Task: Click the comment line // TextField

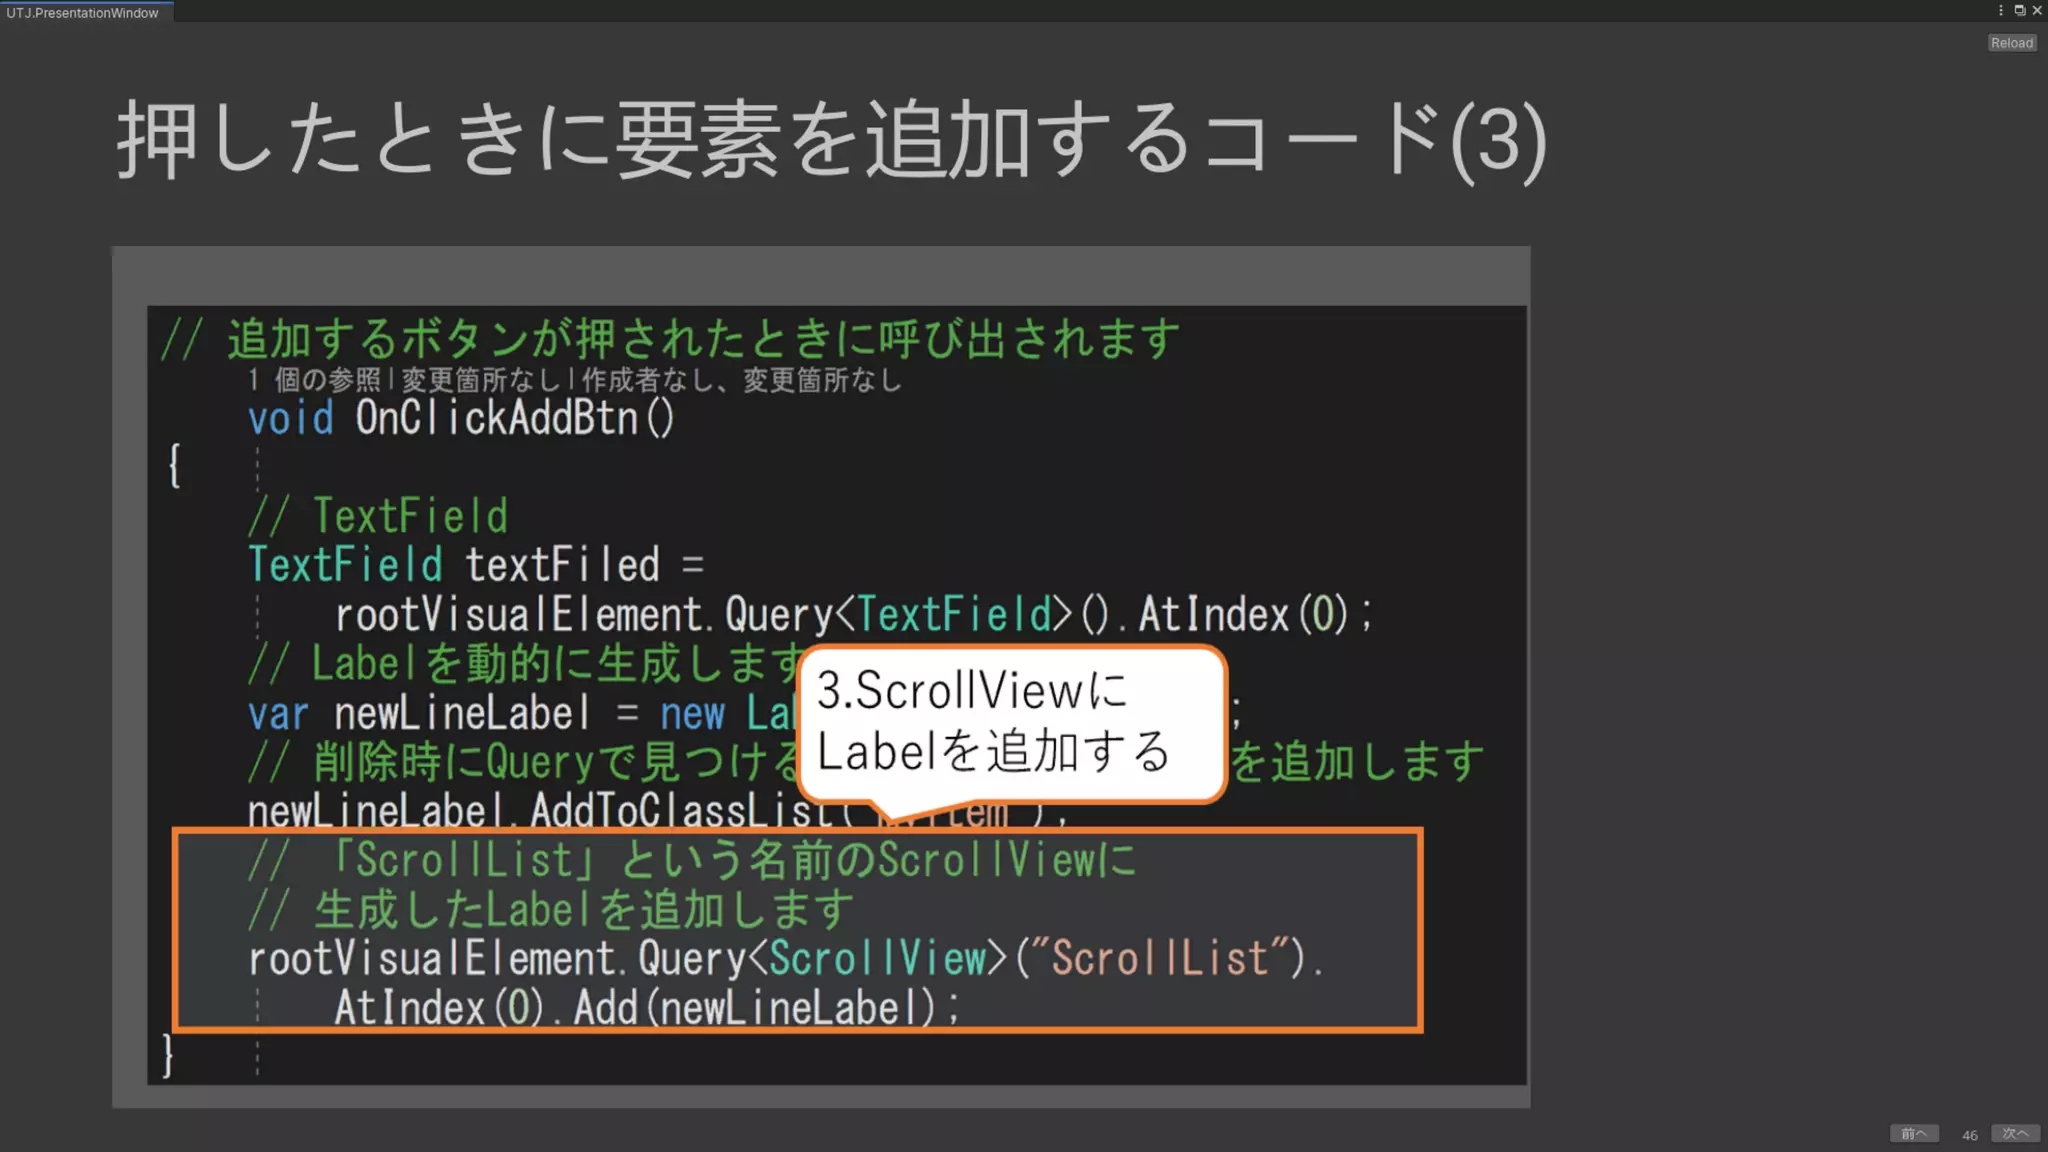Action: [x=378, y=516]
